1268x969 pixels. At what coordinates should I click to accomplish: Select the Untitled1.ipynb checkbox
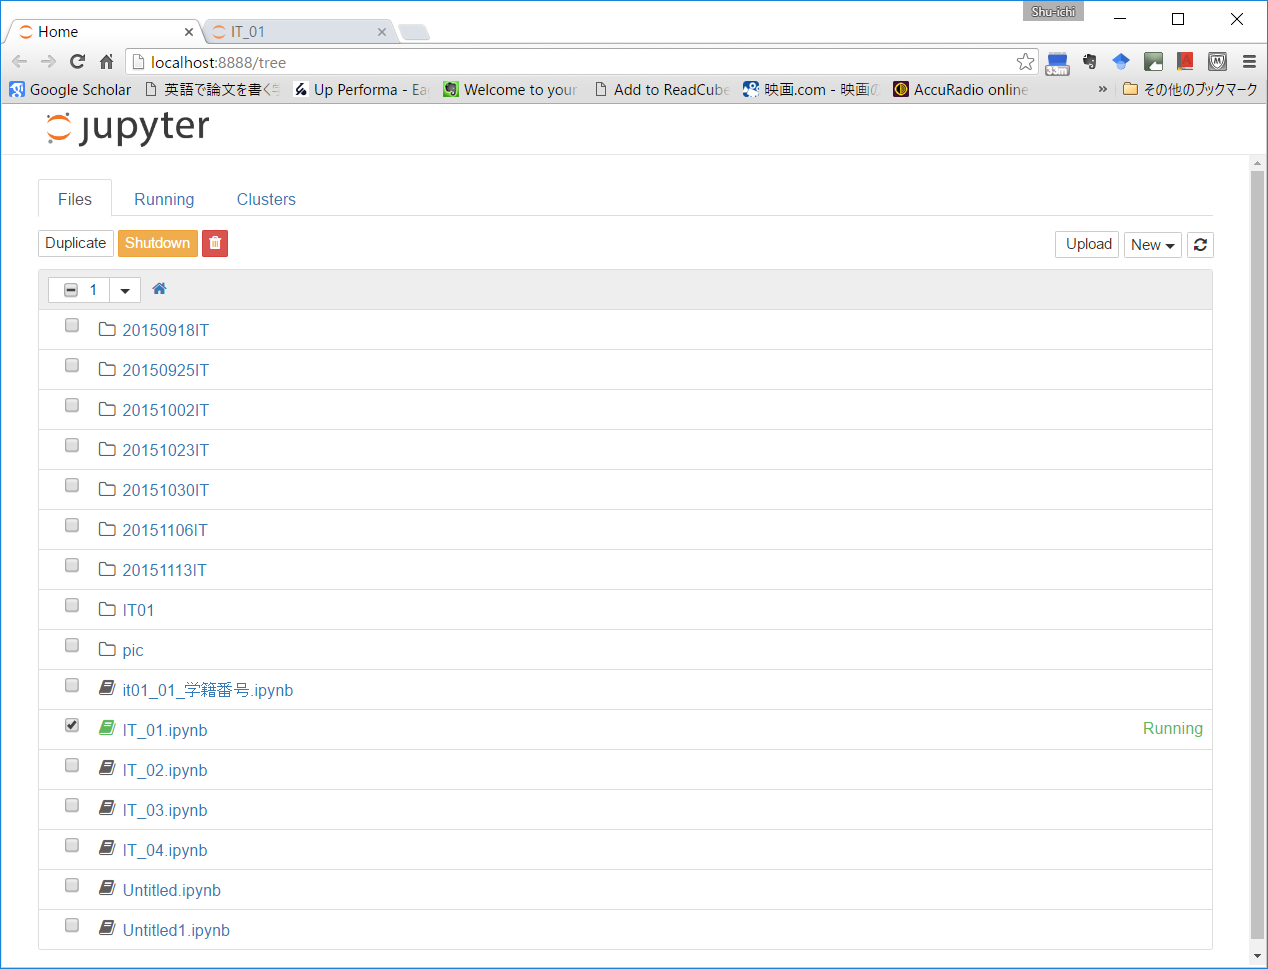(x=72, y=925)
